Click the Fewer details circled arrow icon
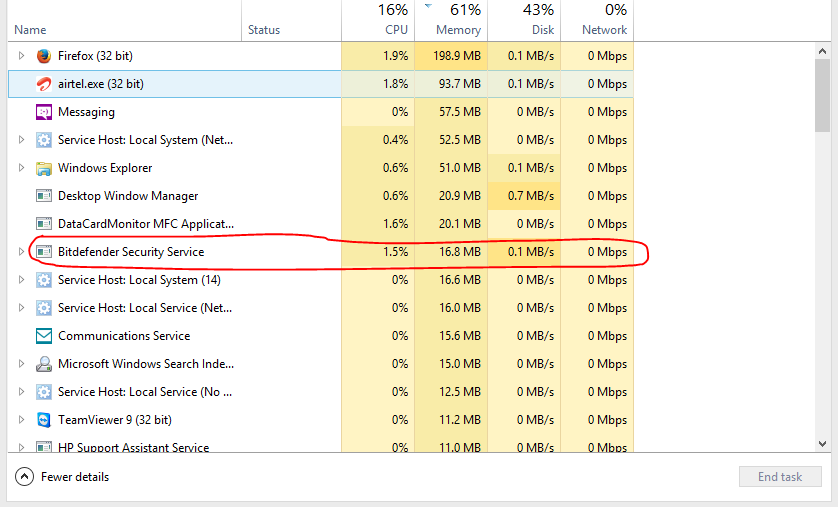This screenshot has width=838, height=507. pos(25,477)
